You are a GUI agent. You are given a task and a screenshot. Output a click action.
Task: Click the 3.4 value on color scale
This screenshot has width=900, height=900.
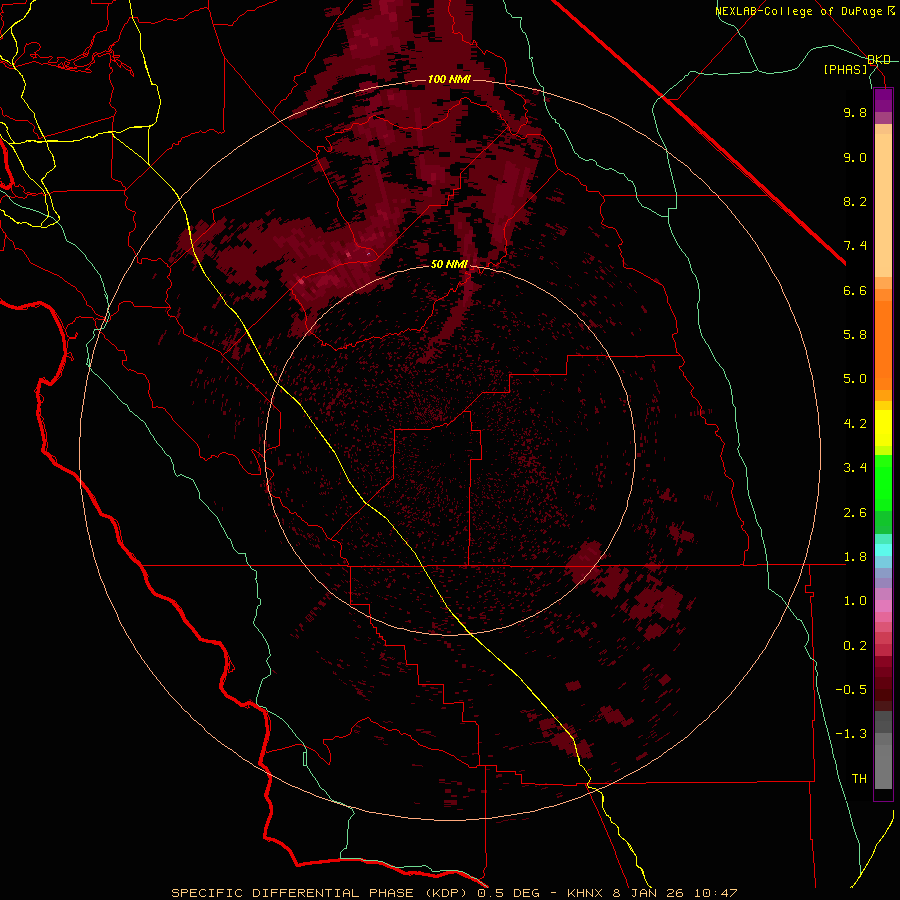tap(855, 468)
